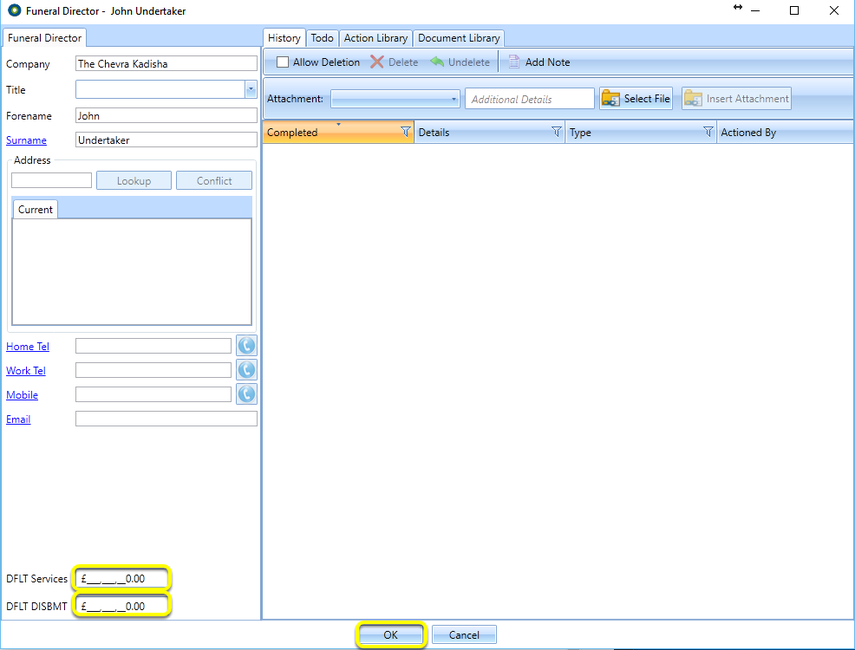Image resolution: width=855 pixels, height=650 pixels.
Task: Click the red Delete cross icon
Action: 377,62
